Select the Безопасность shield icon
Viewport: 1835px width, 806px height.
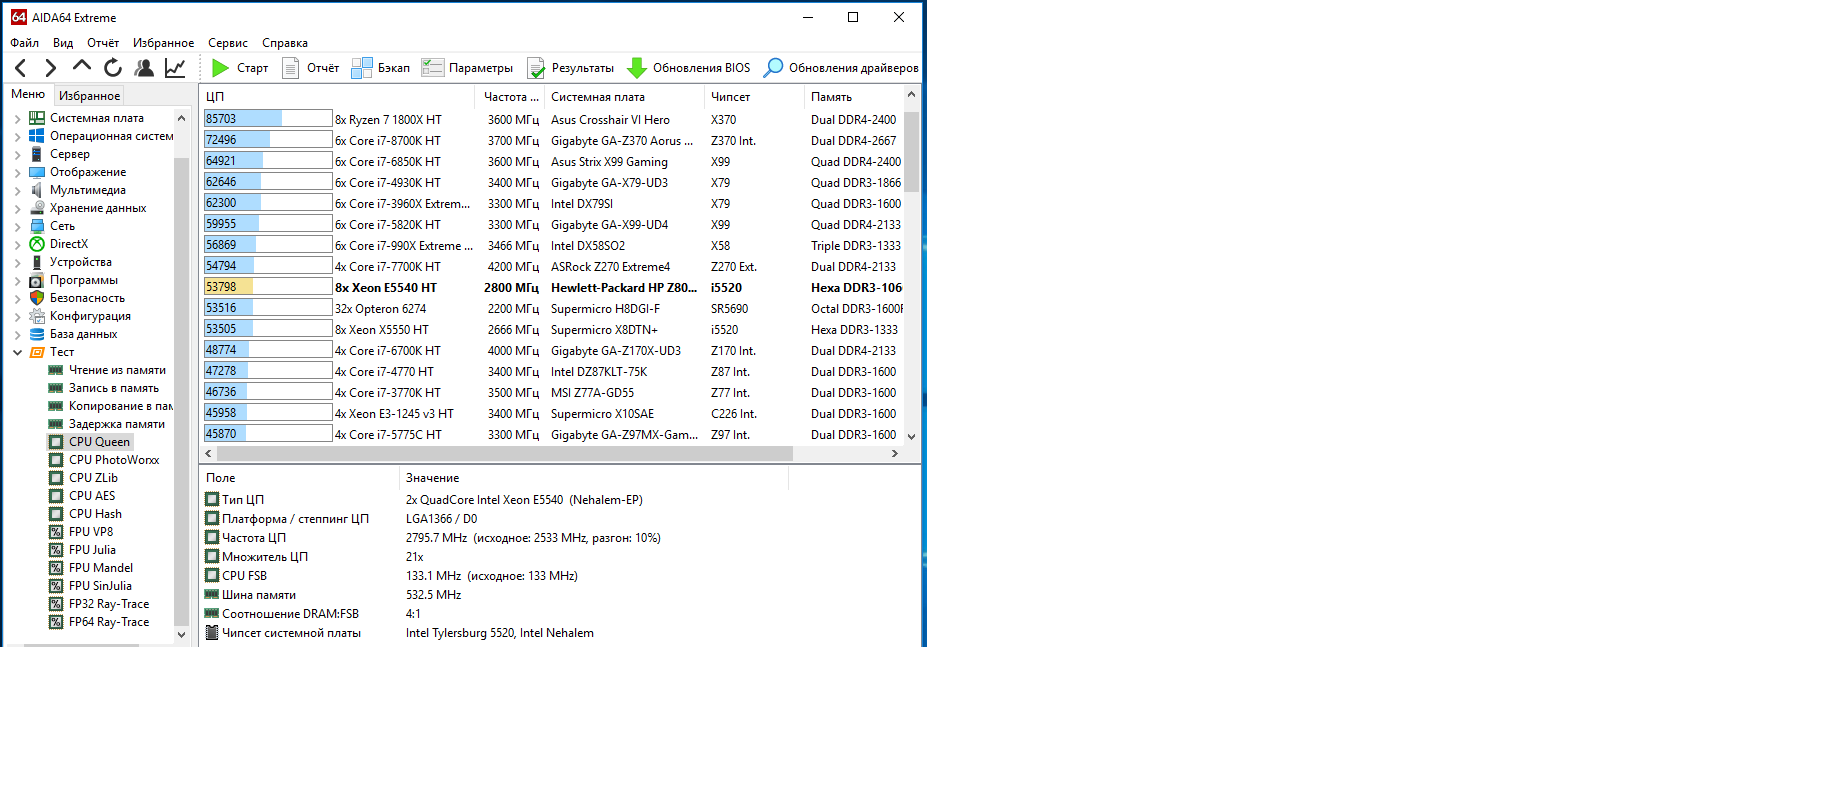click(x=37, y=298)
